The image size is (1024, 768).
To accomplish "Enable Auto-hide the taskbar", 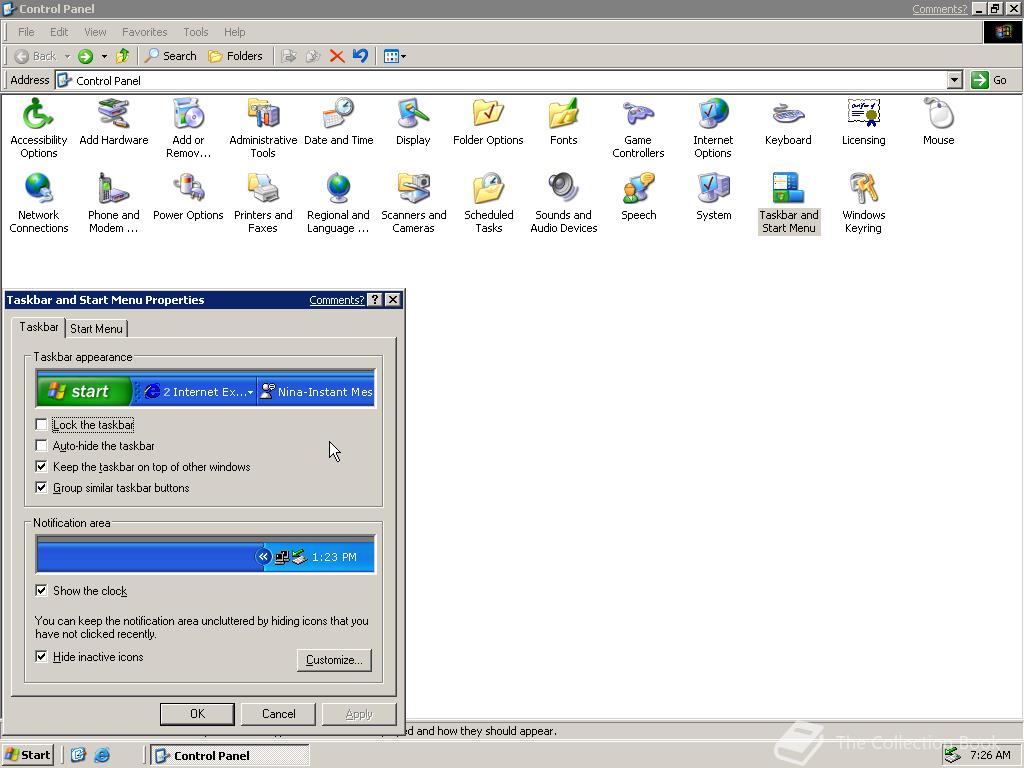I will click(41, 445).
